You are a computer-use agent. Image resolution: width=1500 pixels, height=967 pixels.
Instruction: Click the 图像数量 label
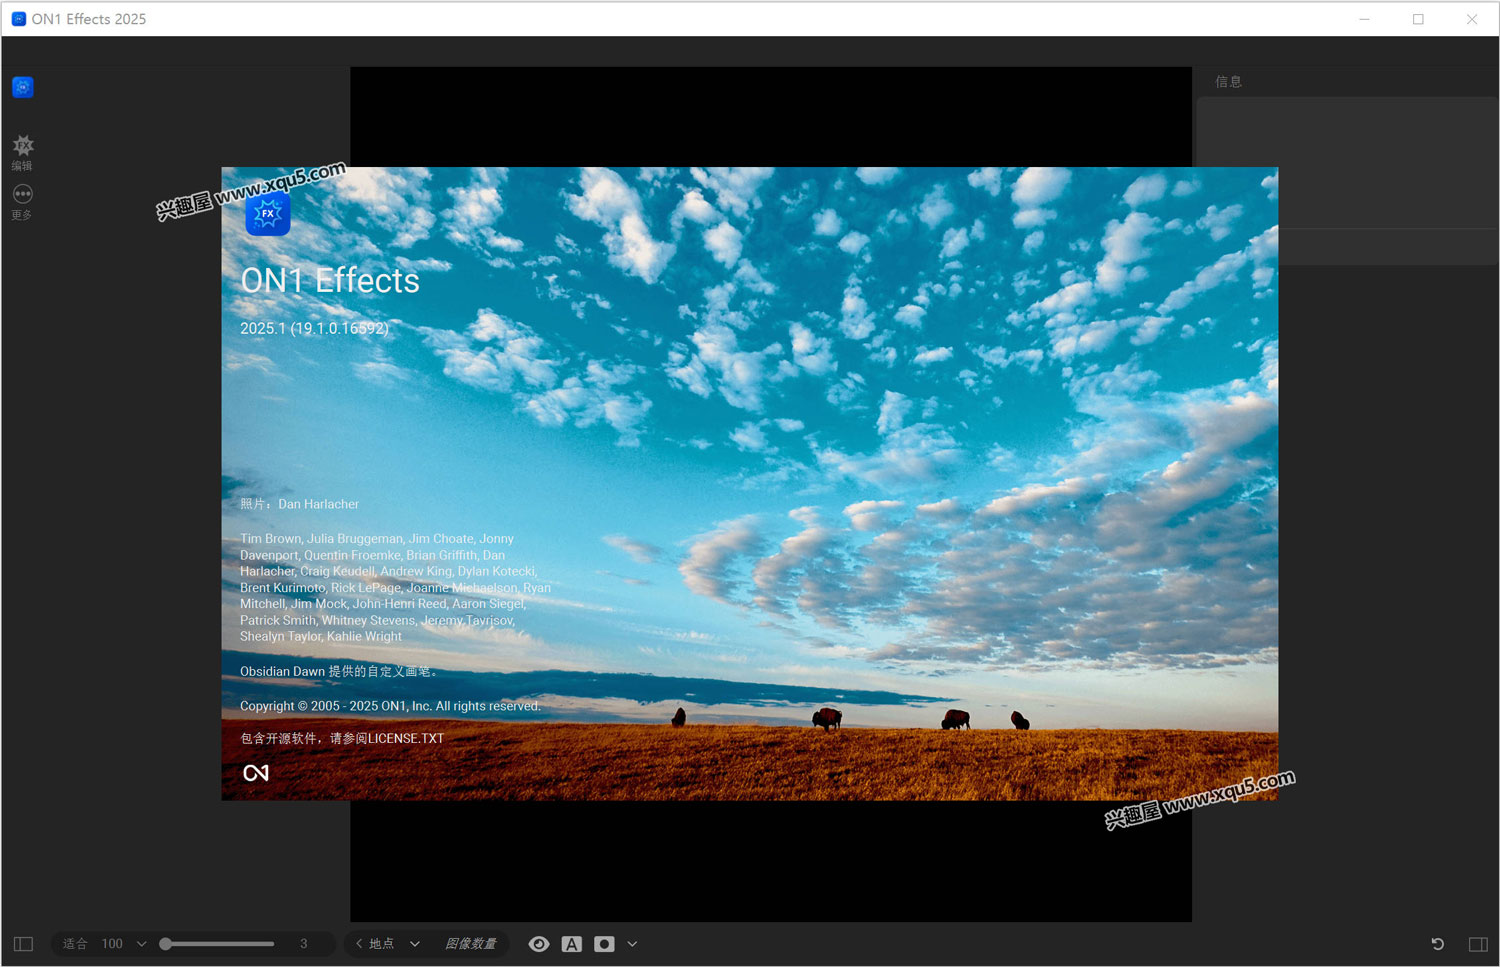471,944
